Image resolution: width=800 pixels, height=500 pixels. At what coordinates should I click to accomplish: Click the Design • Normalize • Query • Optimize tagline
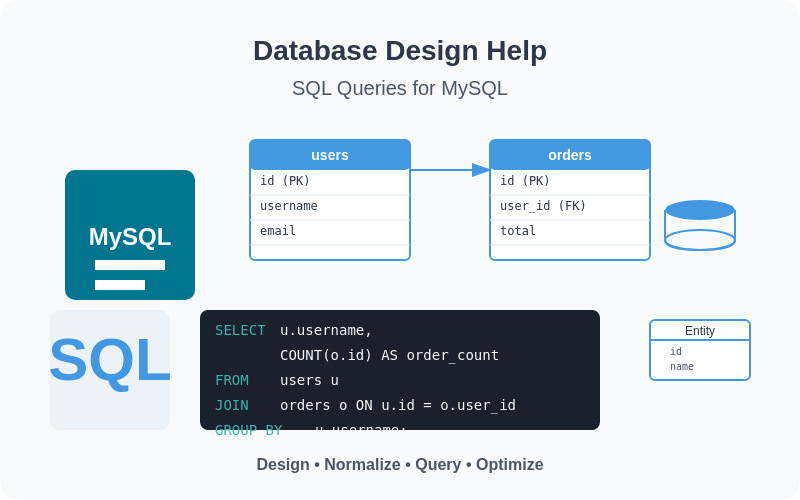pyautogui.click(x=400, y=465)
